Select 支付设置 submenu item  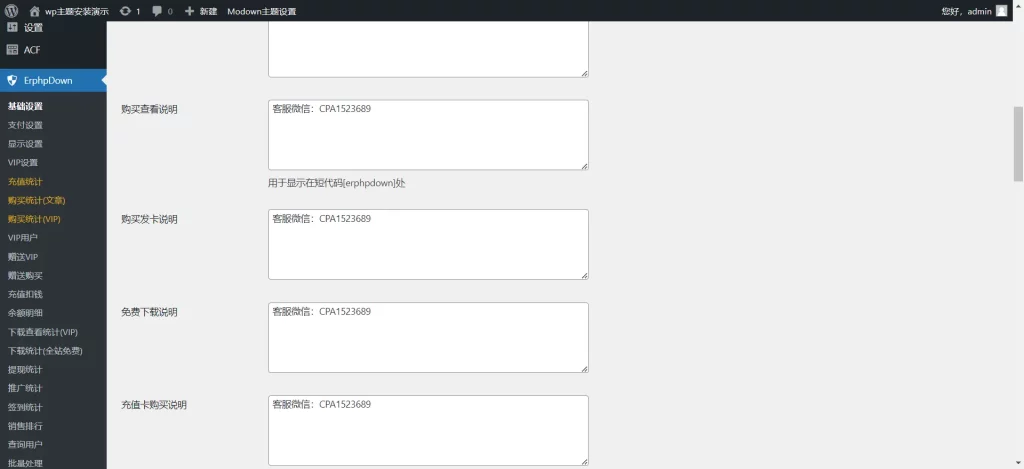point(25,125)
